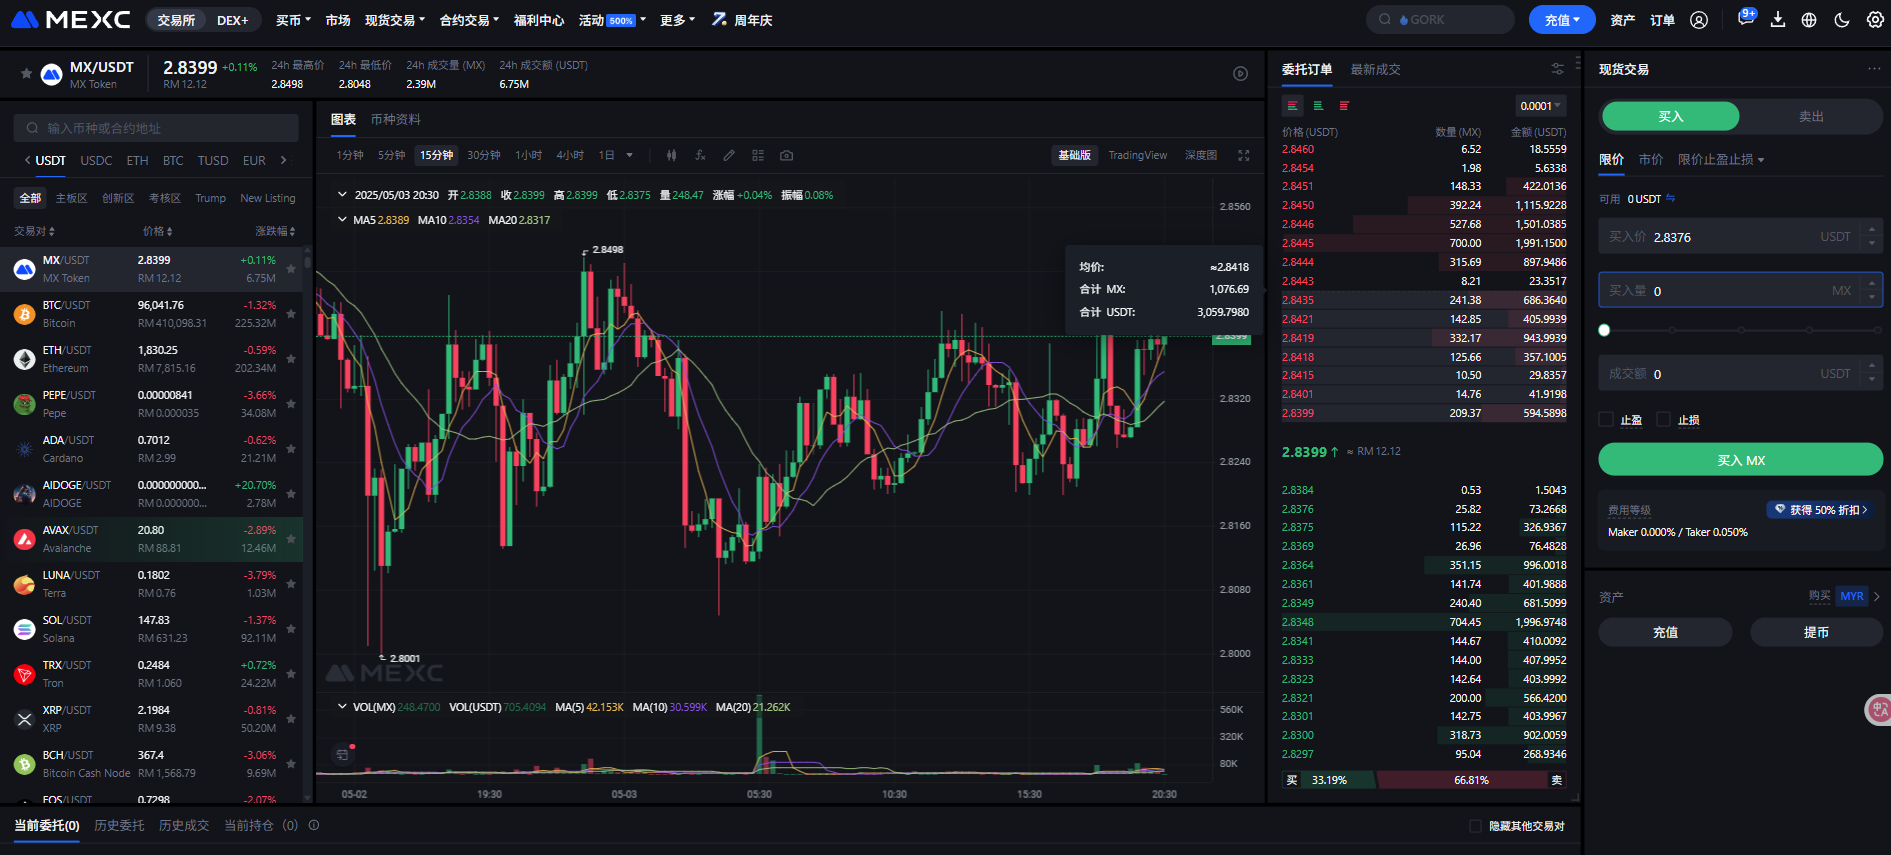The width and height of the screenshot is (1891, 855).
Task: Click the 买入量 quantity input field
Action: click(1740, 291)
